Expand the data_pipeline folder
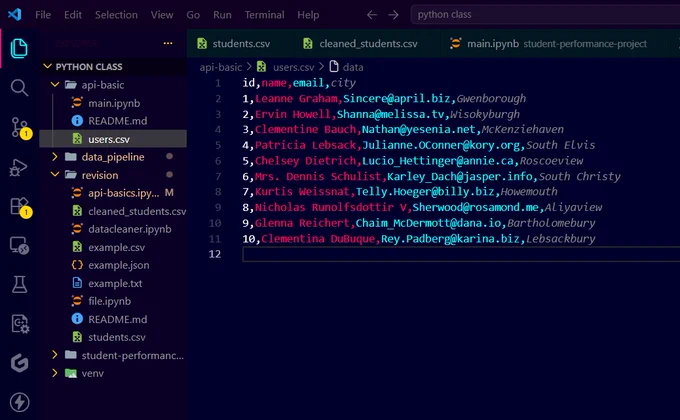Screen dimensions: 680x420 point(55,157)
